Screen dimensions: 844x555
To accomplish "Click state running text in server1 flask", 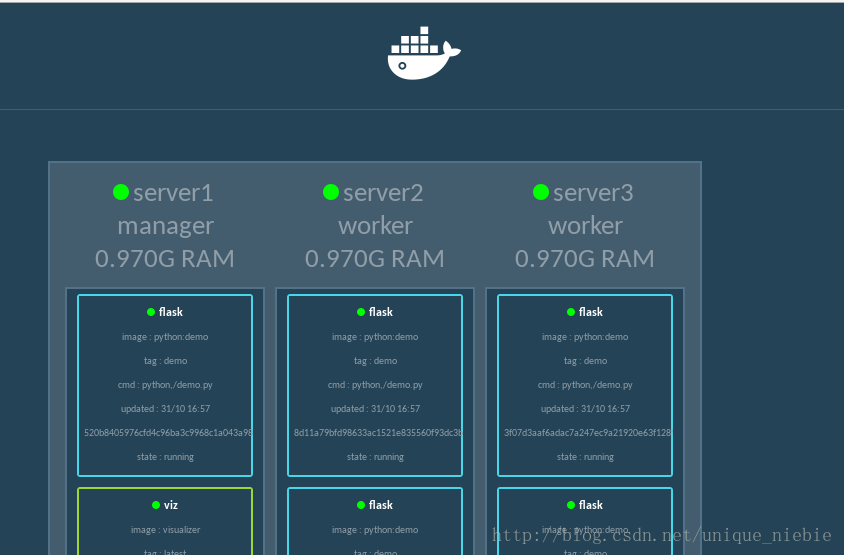I will (165, 457).
